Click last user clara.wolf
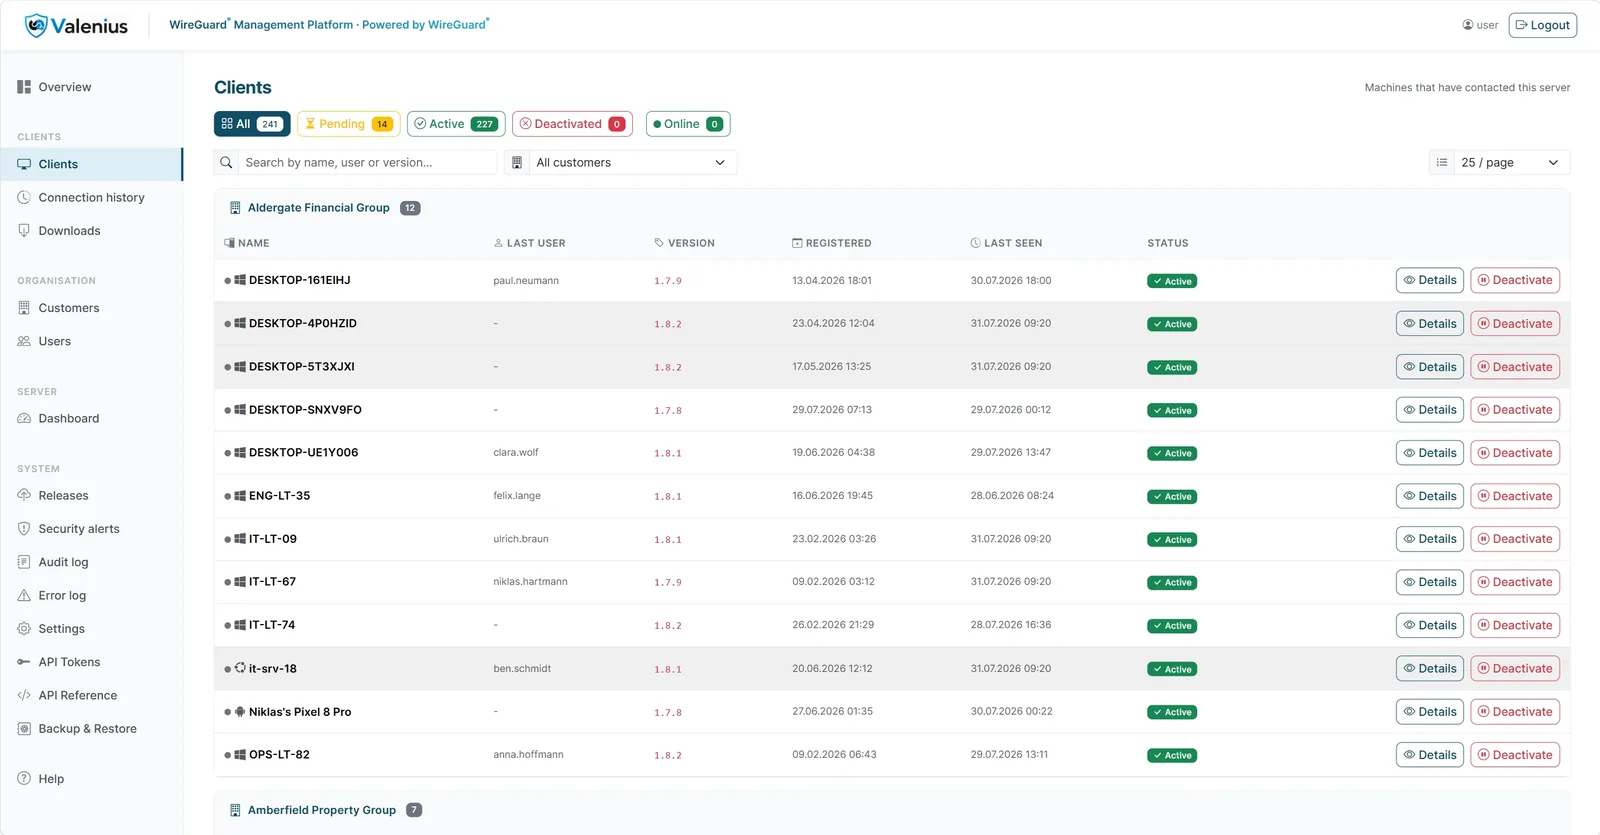The width and height of the screenshot is (1600, 835). 516,453
